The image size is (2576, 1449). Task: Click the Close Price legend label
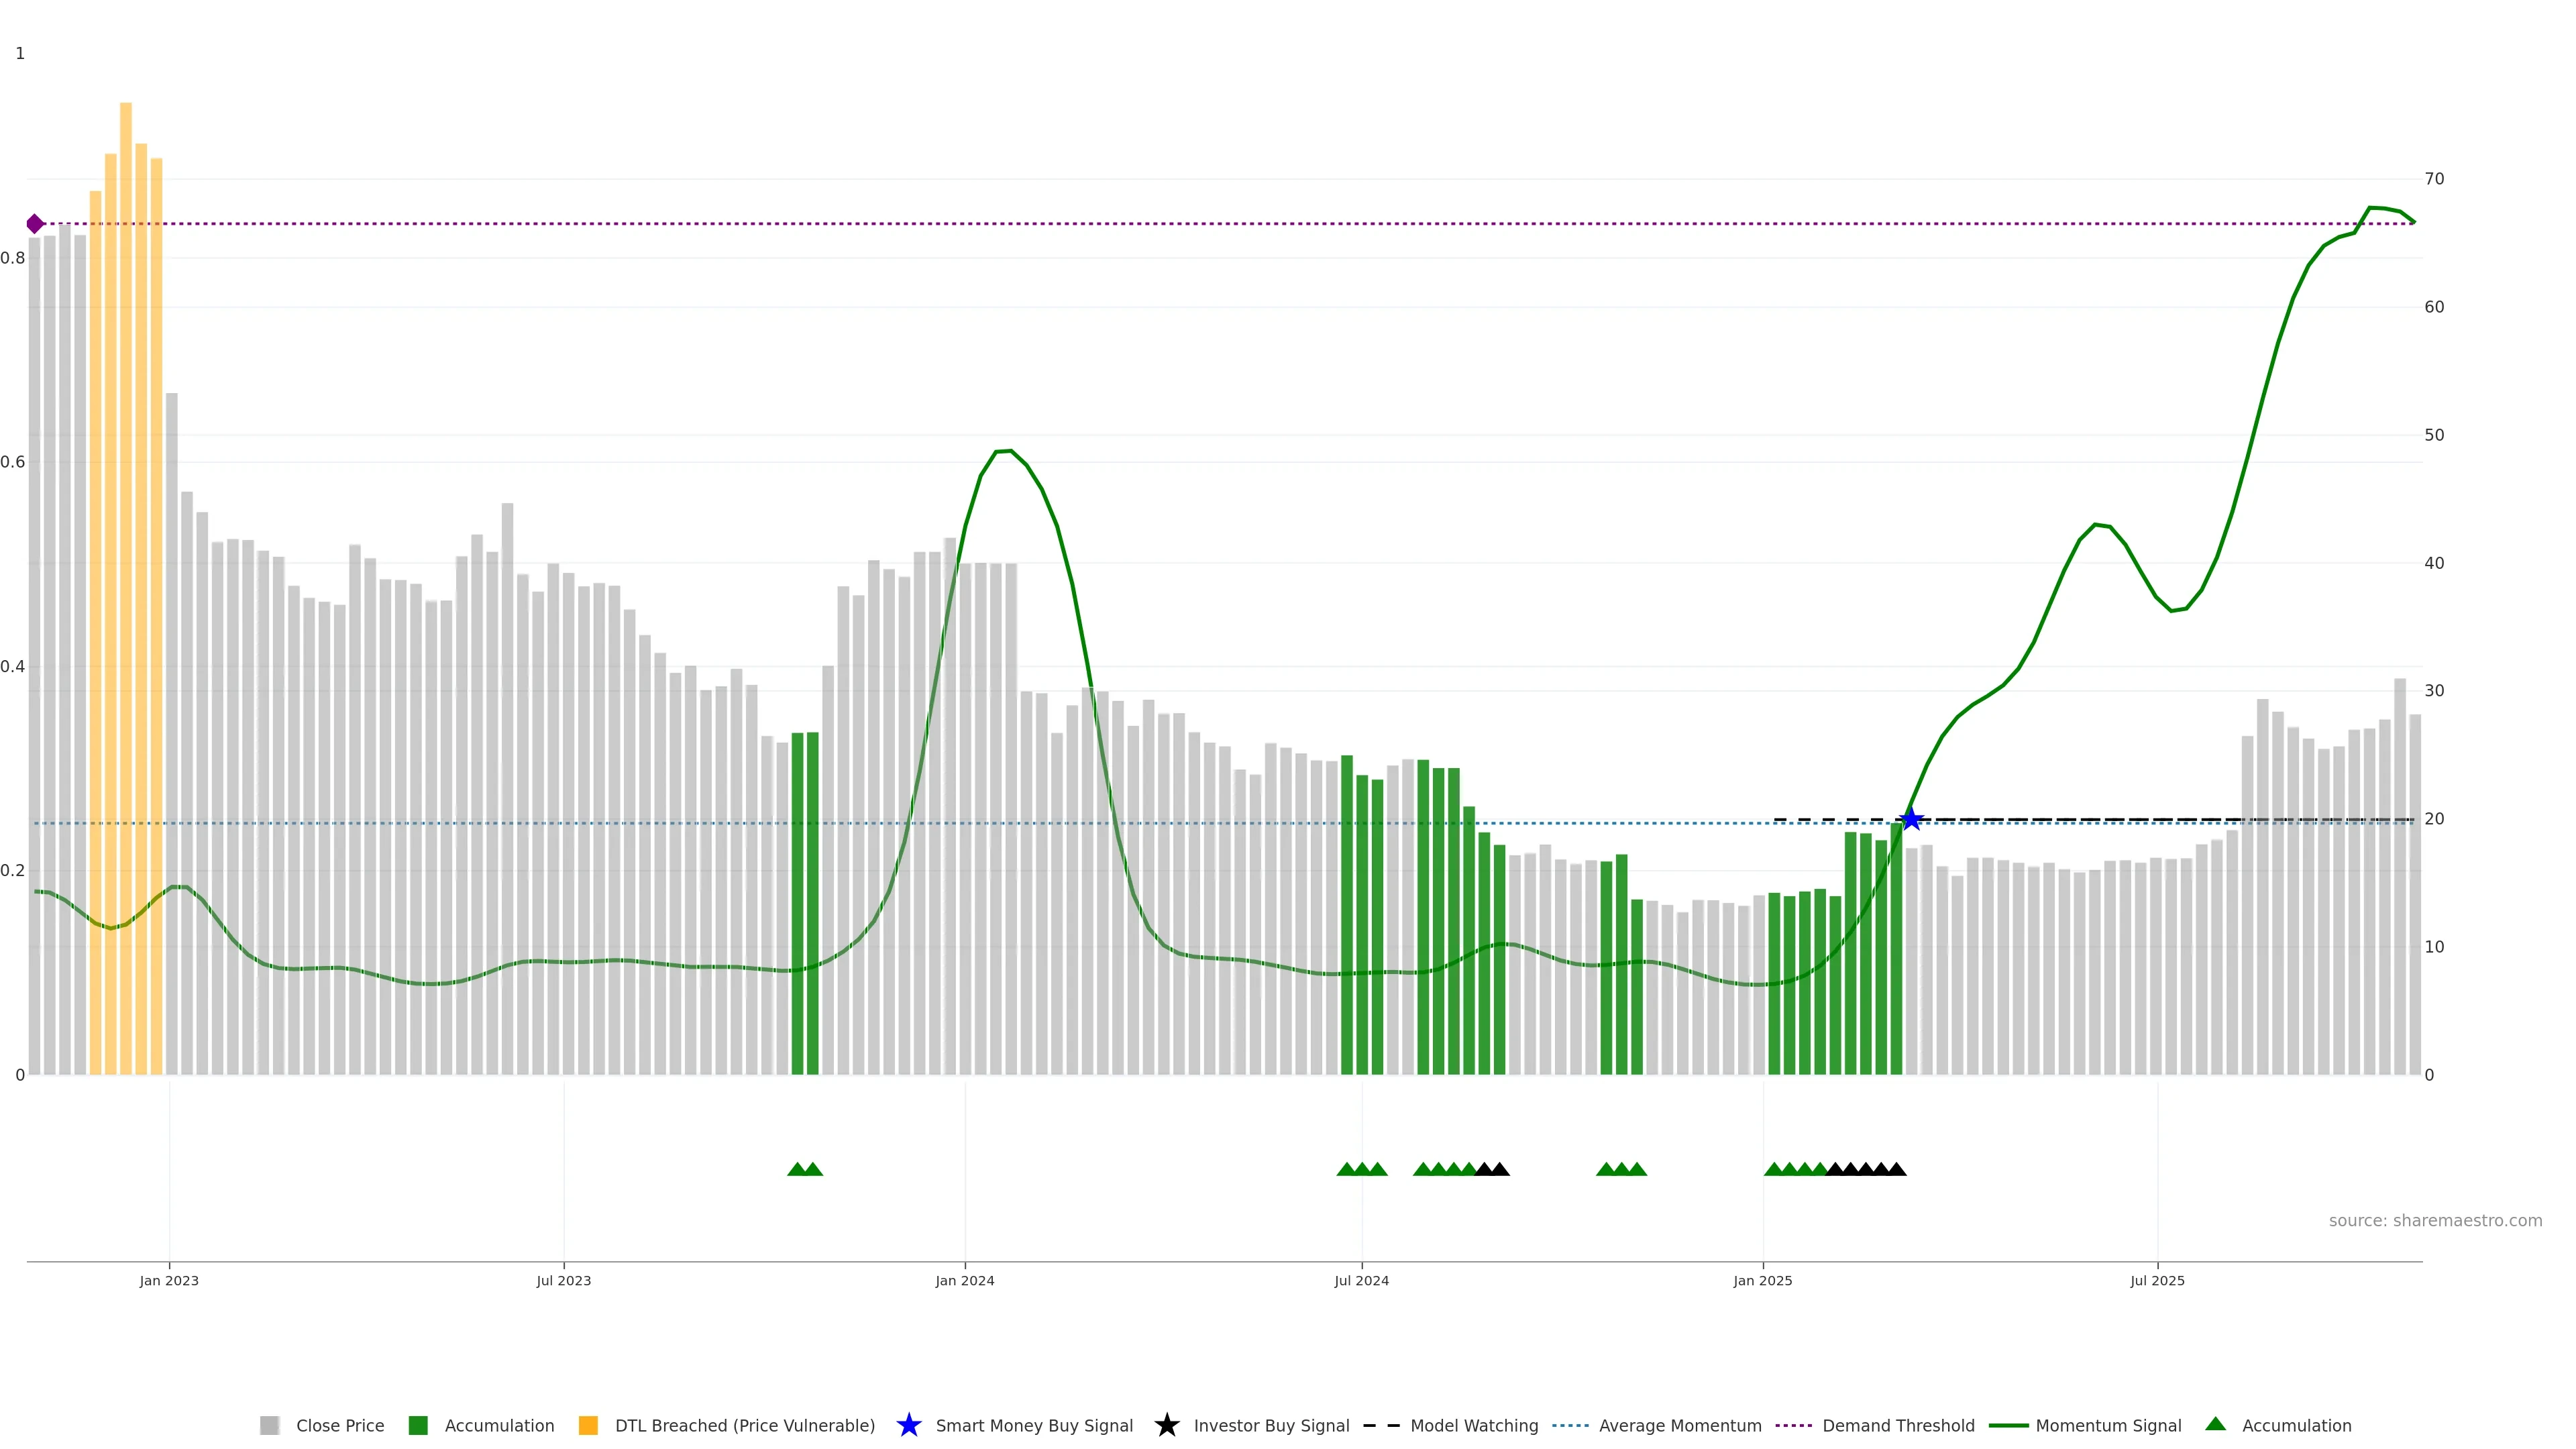coord(340,1425)
